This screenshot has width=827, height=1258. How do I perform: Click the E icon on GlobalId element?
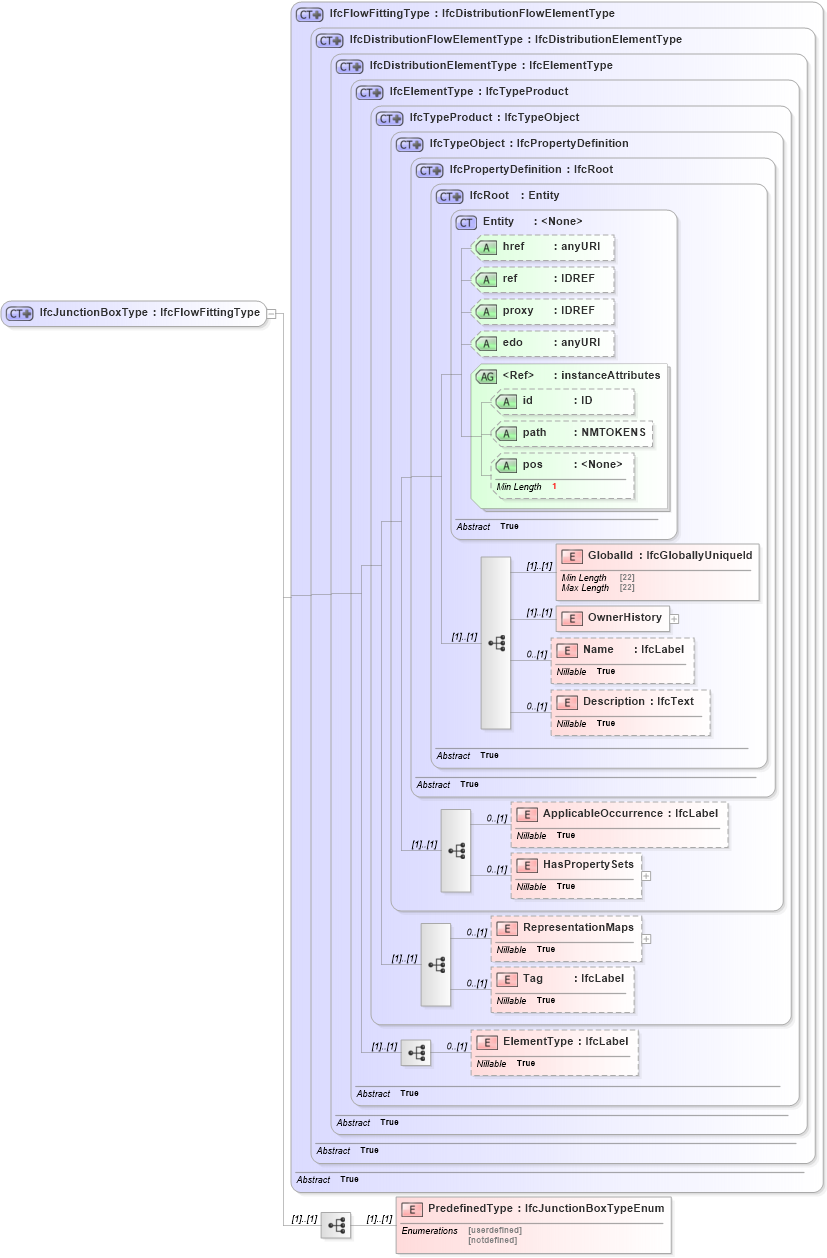(572, 556)
